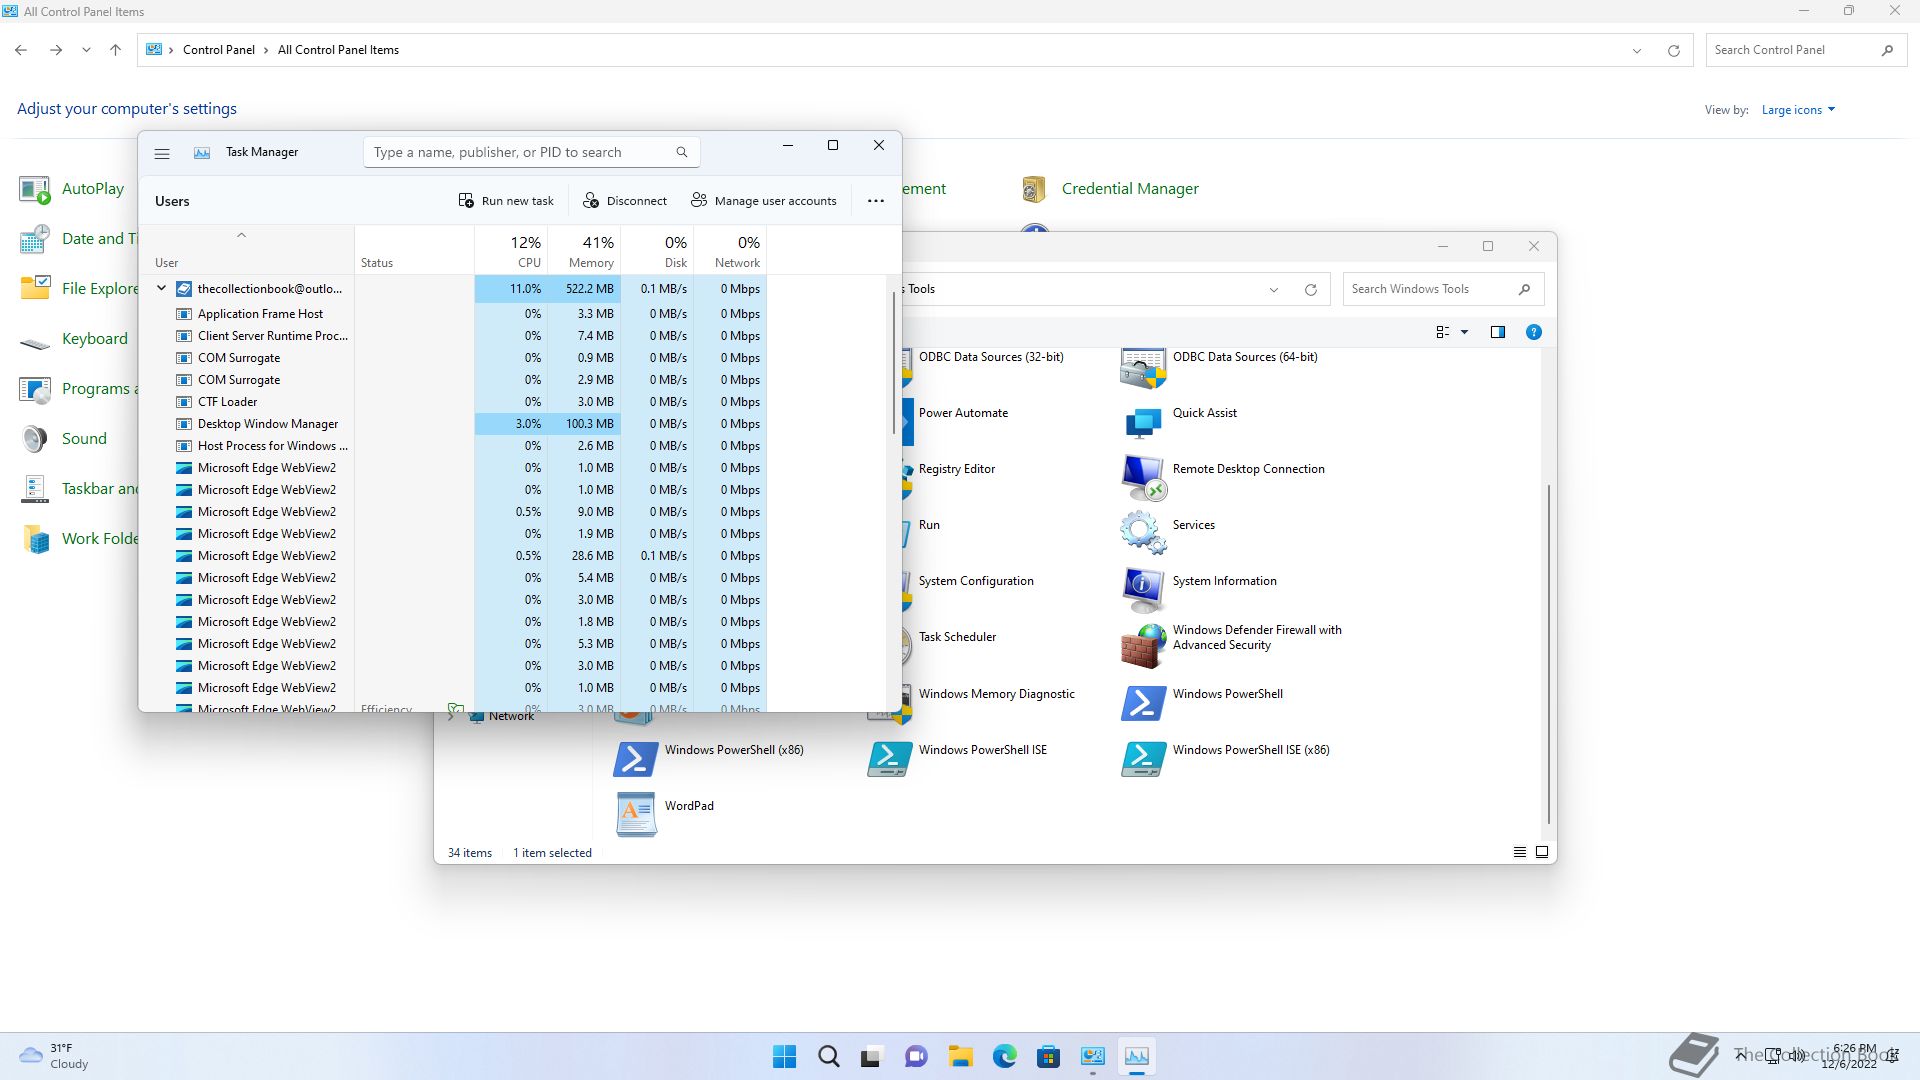Sort by Disk column header
The width and height of the screenshot is (1920, 1080).
(657, 250)
